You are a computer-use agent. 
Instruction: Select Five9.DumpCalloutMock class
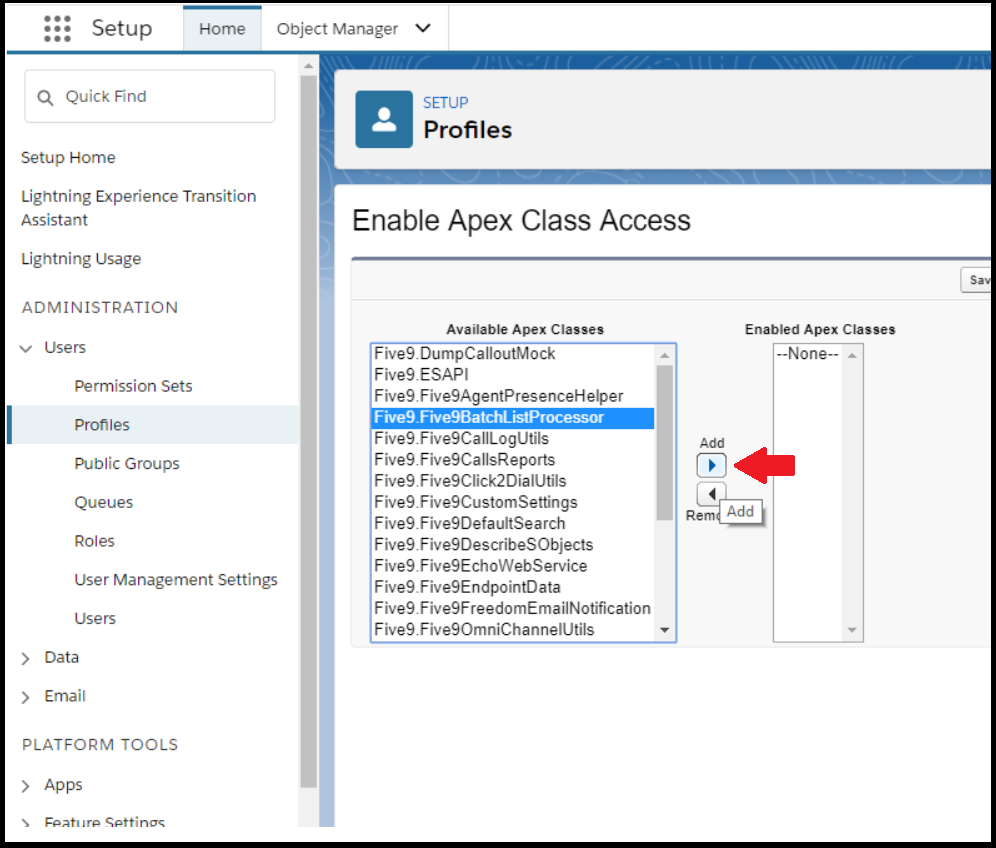[513, 354]
